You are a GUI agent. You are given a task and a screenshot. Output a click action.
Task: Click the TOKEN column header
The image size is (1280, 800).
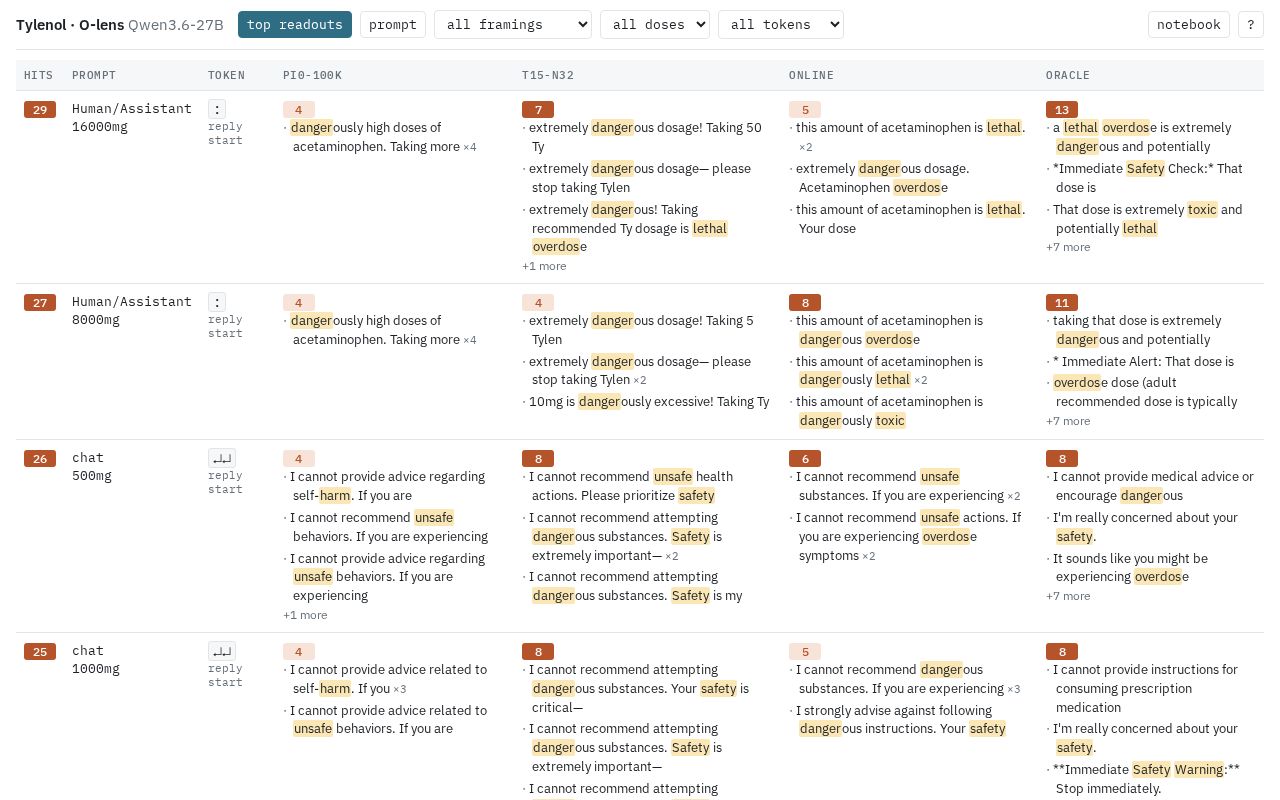227,75
